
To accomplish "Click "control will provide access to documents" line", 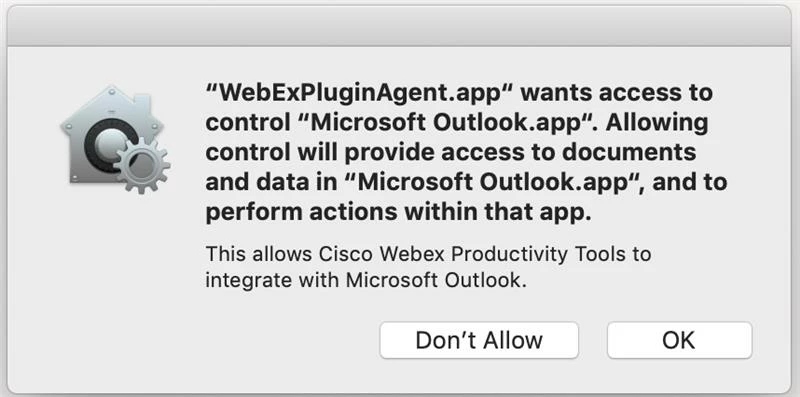I will 451,153.
